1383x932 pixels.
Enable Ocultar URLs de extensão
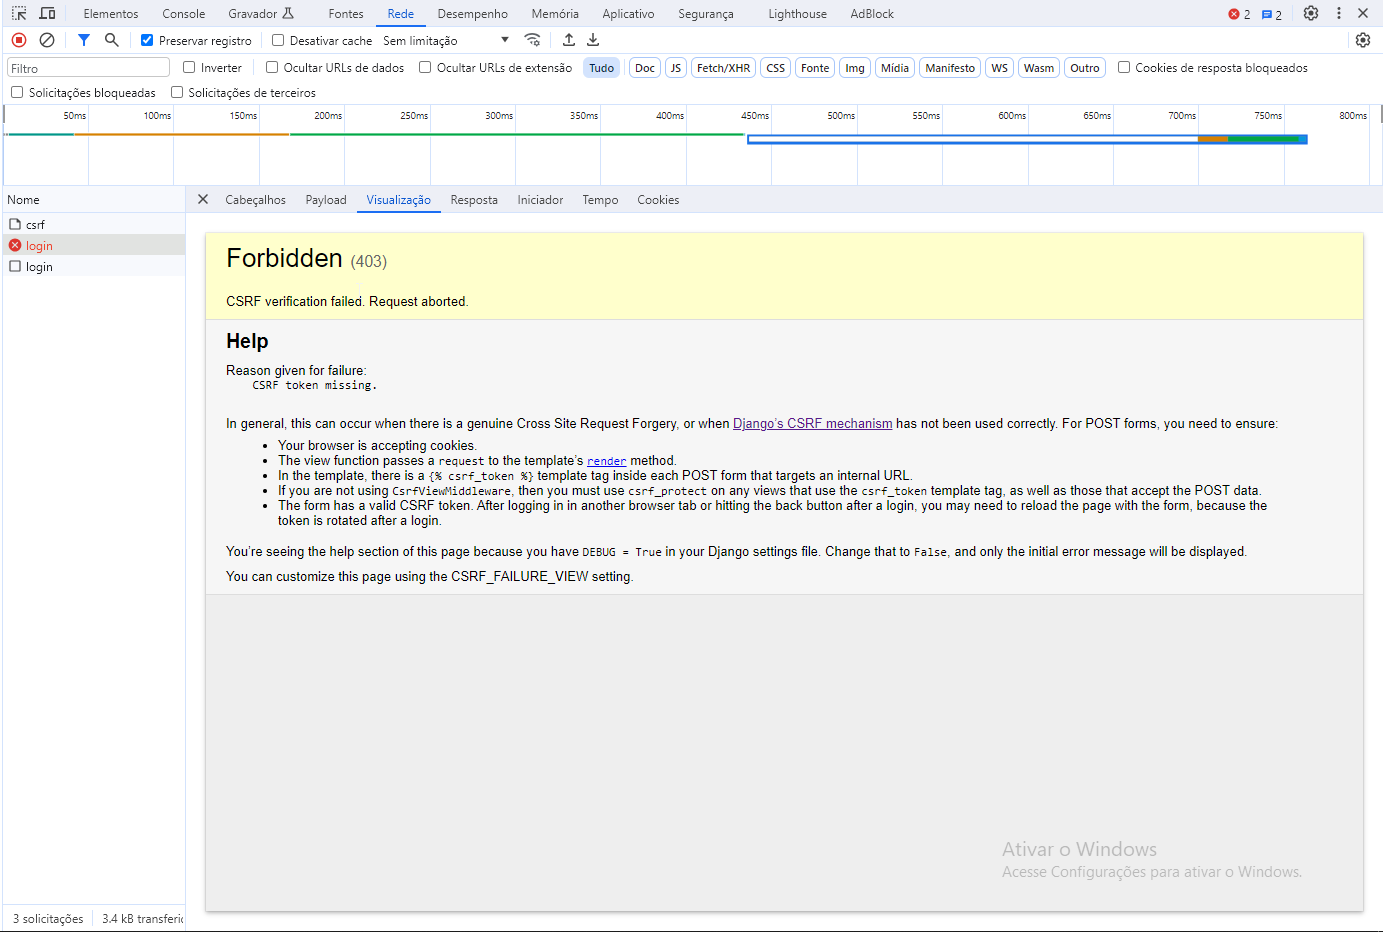click(x=425, y=67)
